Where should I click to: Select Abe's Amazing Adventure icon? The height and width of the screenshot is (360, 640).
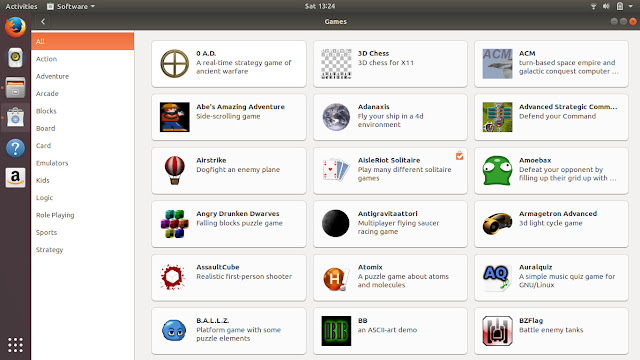[x=174, y=117]
